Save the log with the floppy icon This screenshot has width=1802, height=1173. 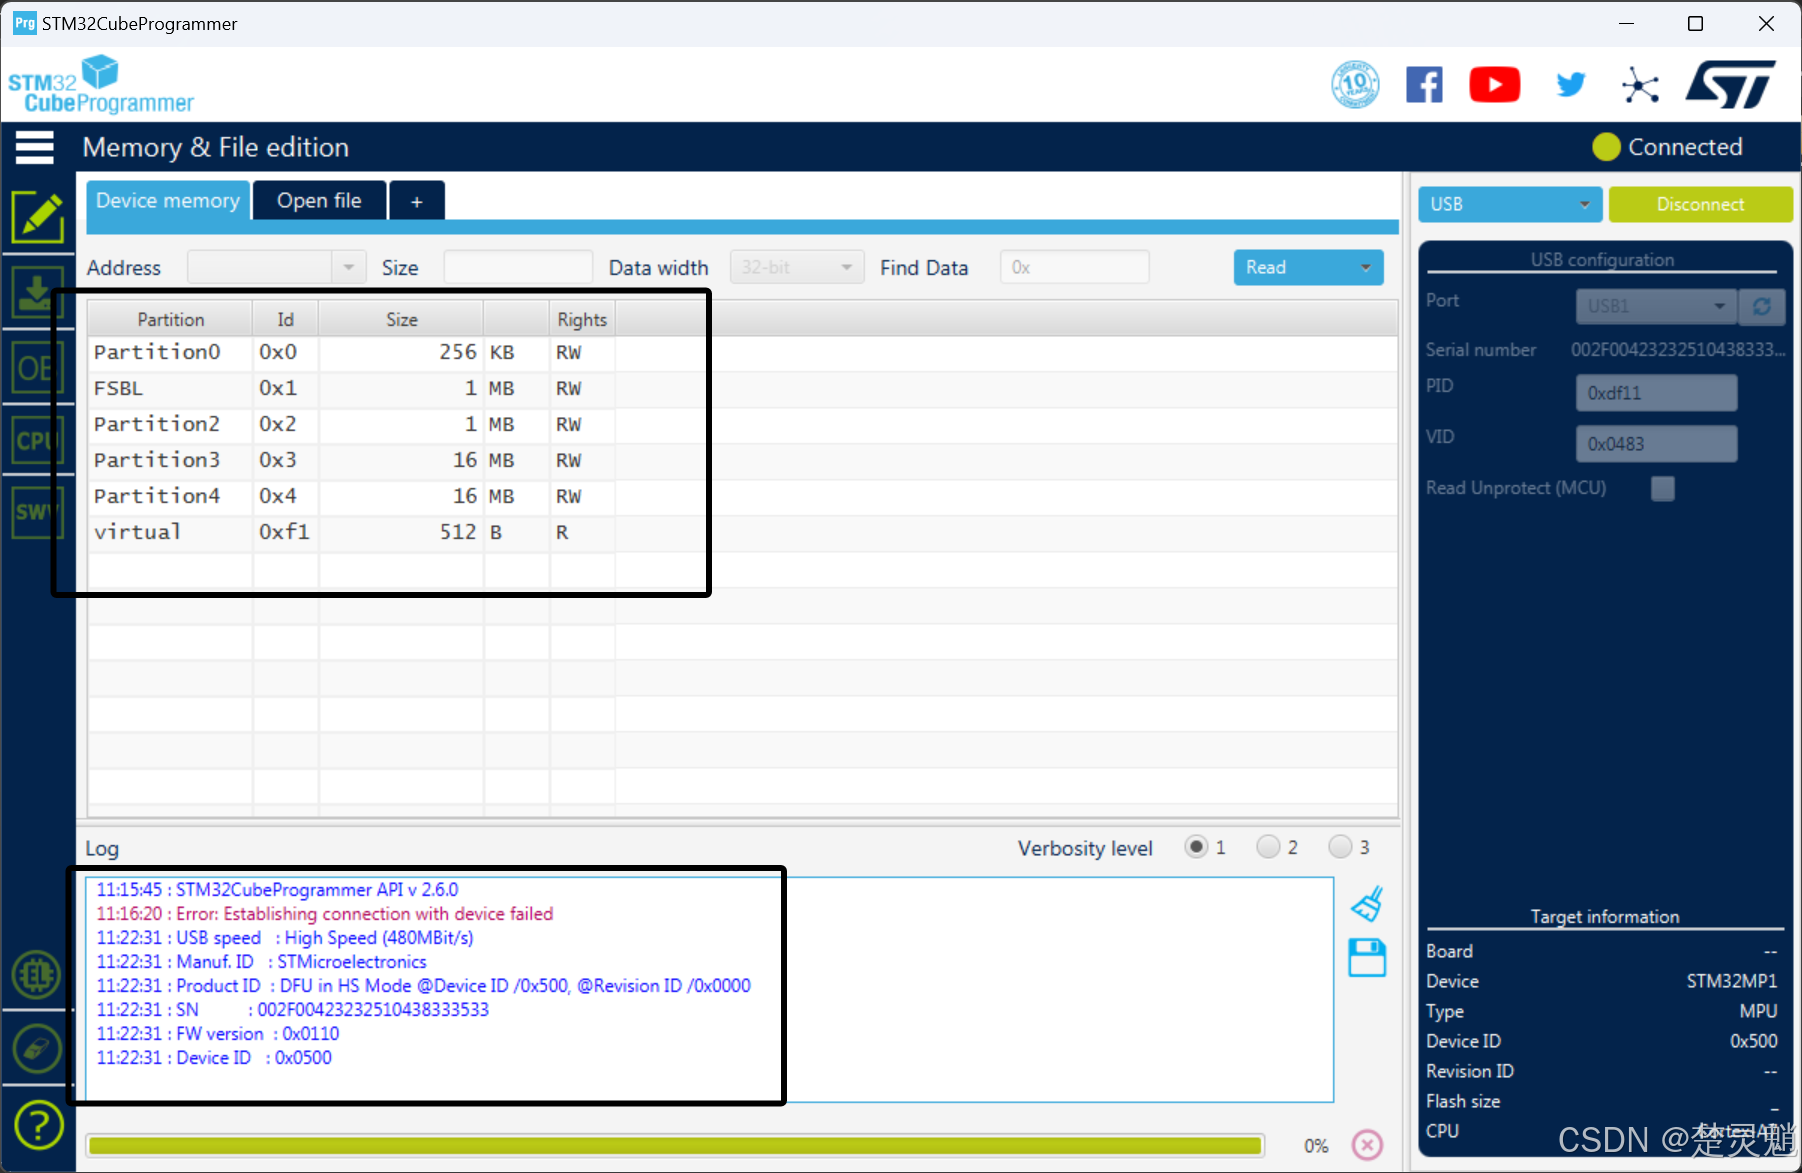tap(1367, 958)
